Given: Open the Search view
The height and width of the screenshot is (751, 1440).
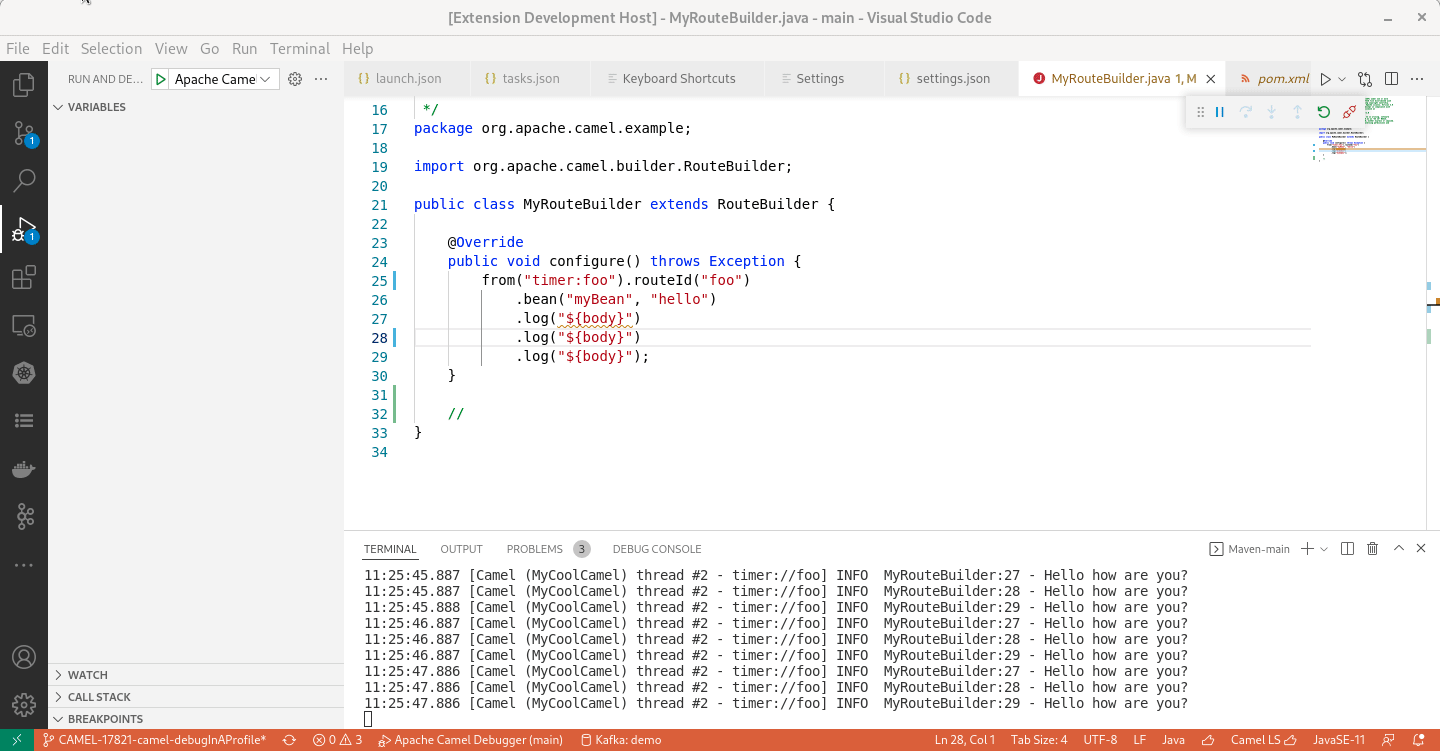Looking at the screenshot, I should coord(23,180).
